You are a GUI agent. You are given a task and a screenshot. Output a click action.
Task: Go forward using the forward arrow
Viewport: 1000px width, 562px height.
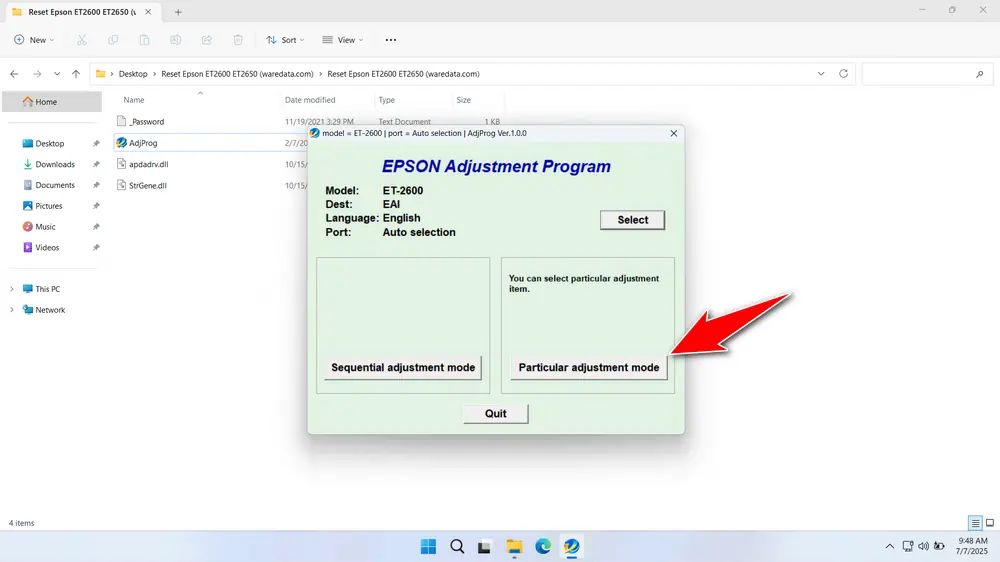[37, 74]
